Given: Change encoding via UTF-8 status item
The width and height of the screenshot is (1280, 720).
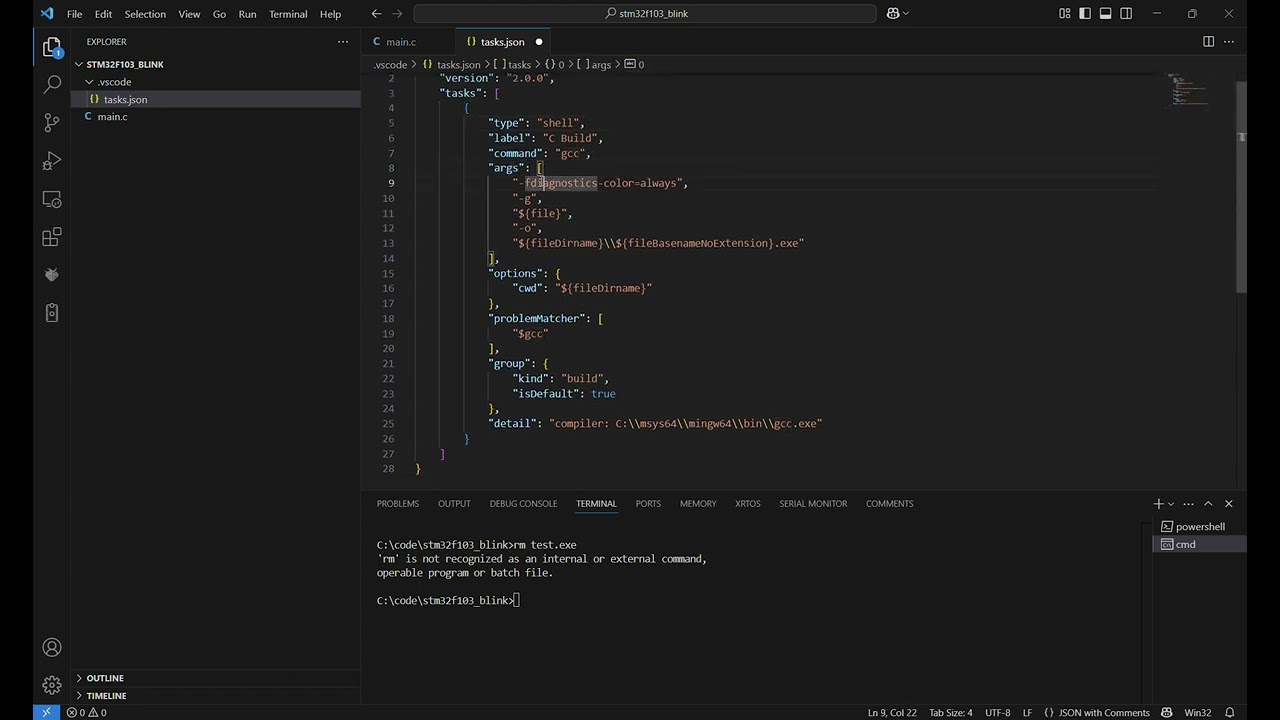Looking at the screenshot, I should (x=997, y=712).
